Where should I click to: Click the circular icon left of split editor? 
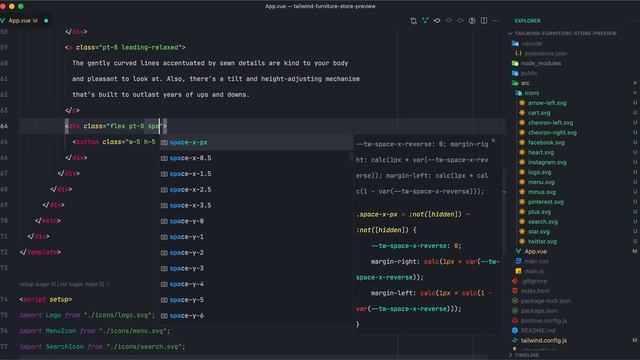pos(472,20)
